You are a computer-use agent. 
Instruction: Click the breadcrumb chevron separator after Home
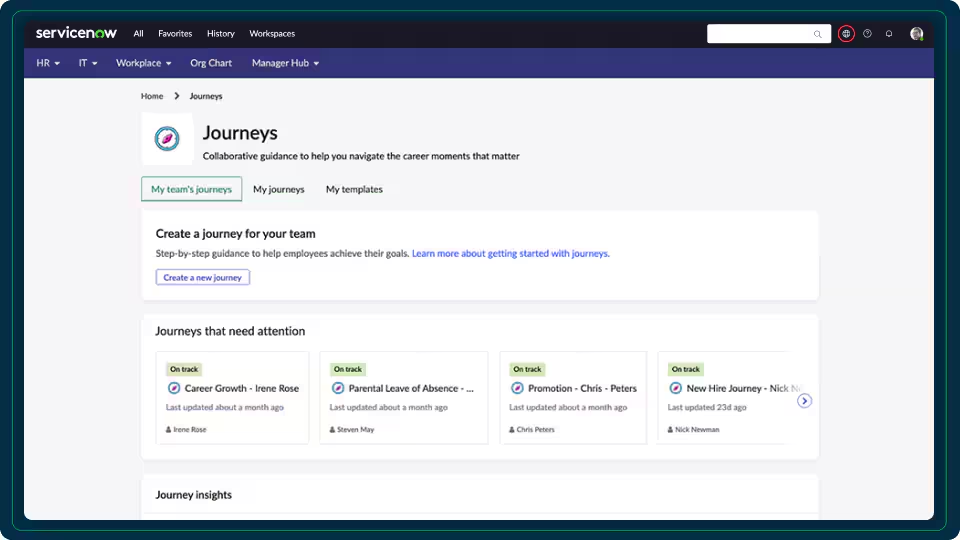pos(177,96)
